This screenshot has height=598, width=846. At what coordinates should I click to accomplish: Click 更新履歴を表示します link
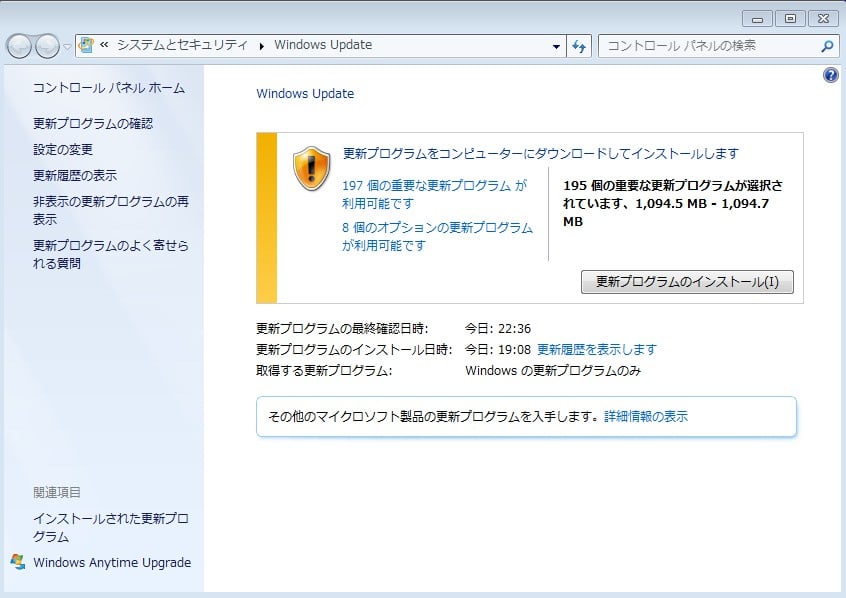click(x=597, y=349)
